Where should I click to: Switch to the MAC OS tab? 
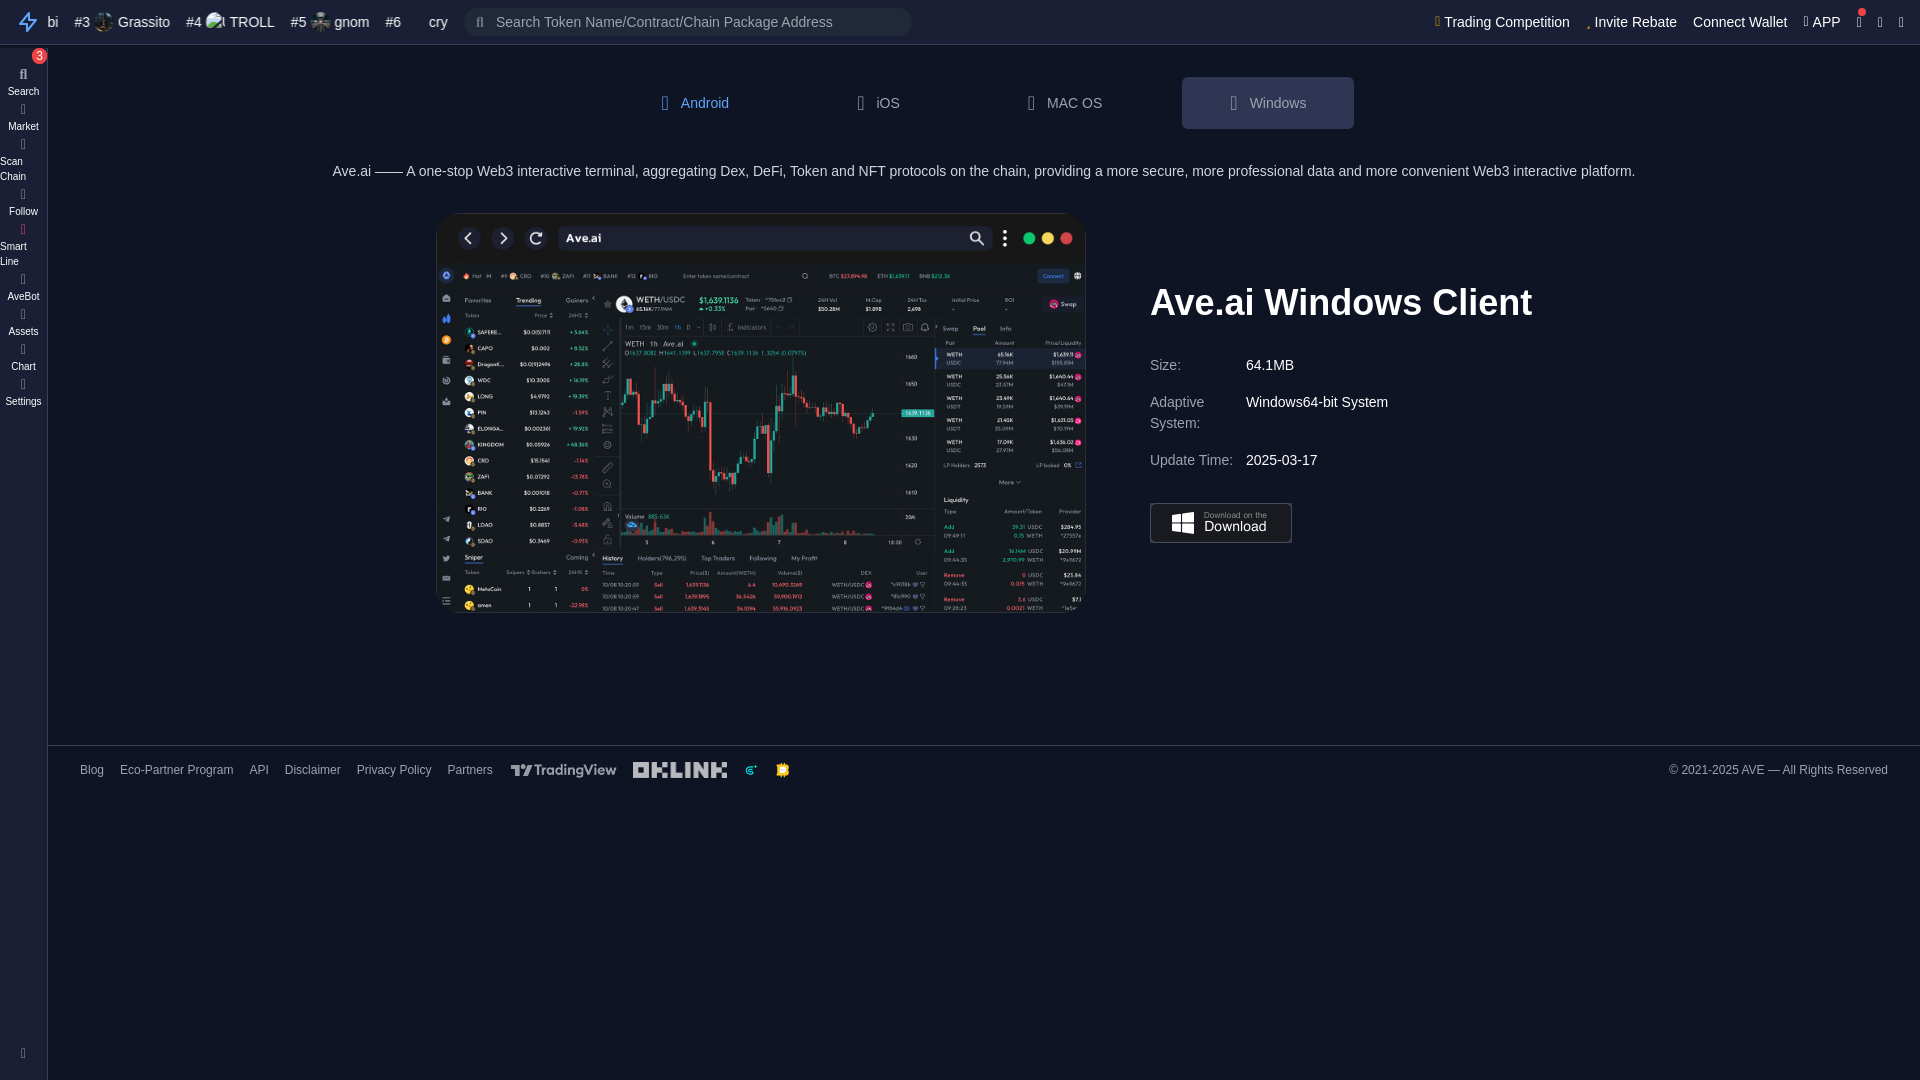[x=1065, y=103]
